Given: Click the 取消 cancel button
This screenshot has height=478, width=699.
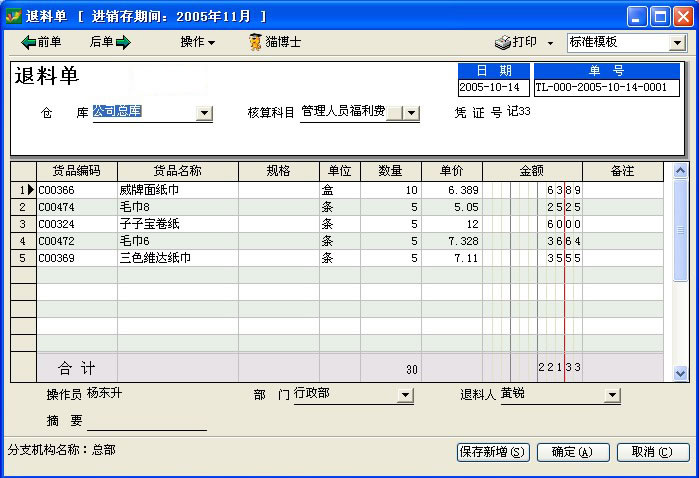Looking at the screenshot, I should [x=652, y=452].
